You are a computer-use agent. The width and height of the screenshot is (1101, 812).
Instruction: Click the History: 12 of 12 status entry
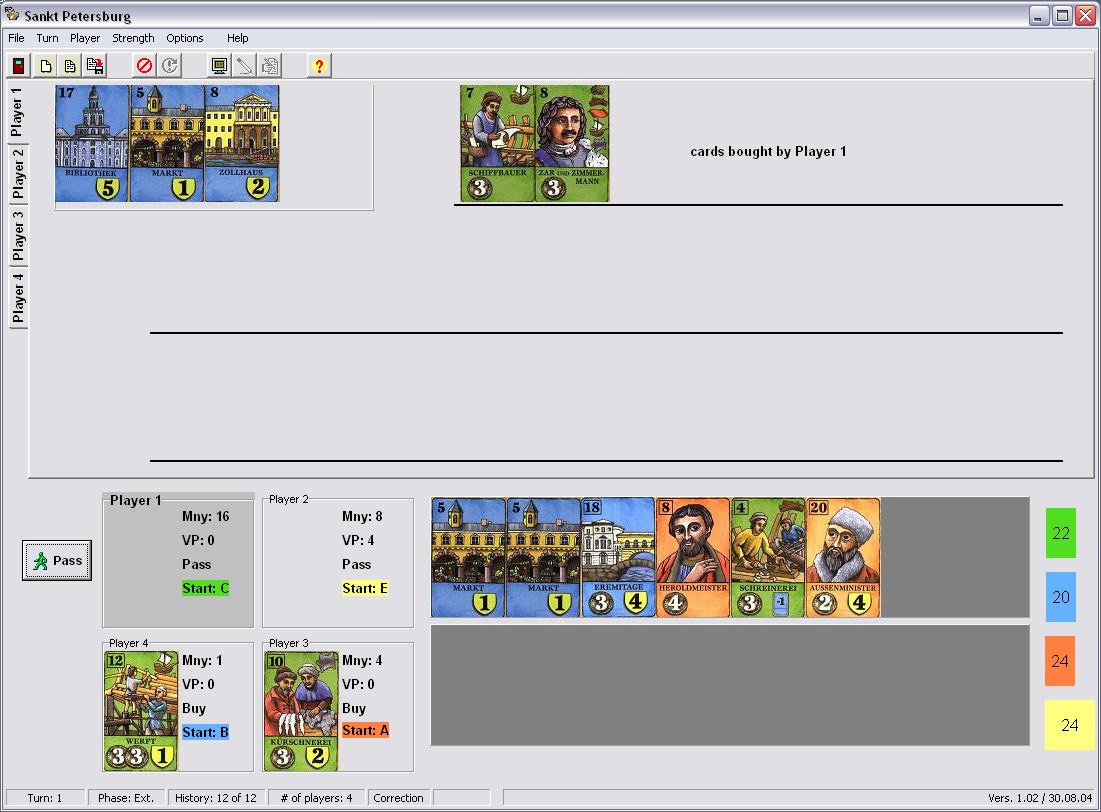[x=216, y=798]
